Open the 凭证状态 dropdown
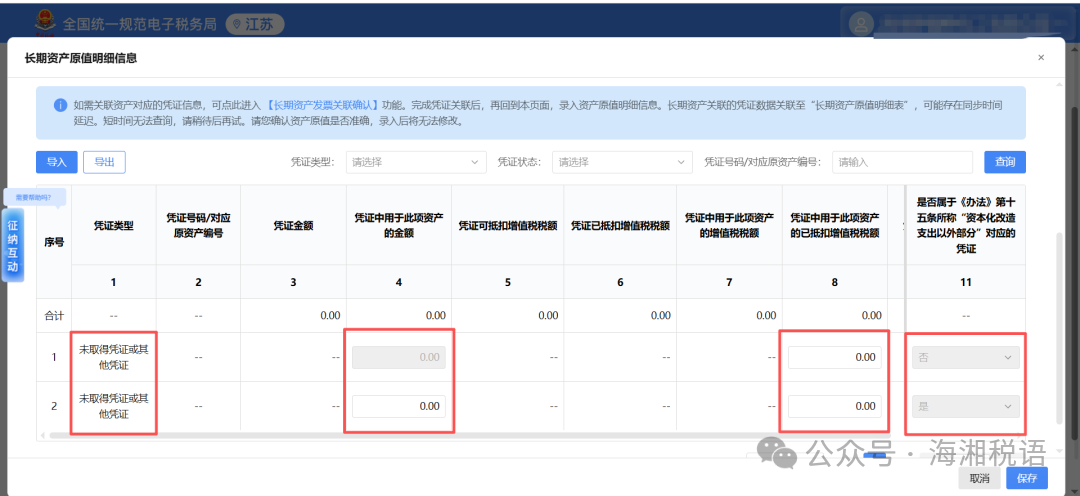The height and width of the screenshot is (496, 1080). point(623,162)
